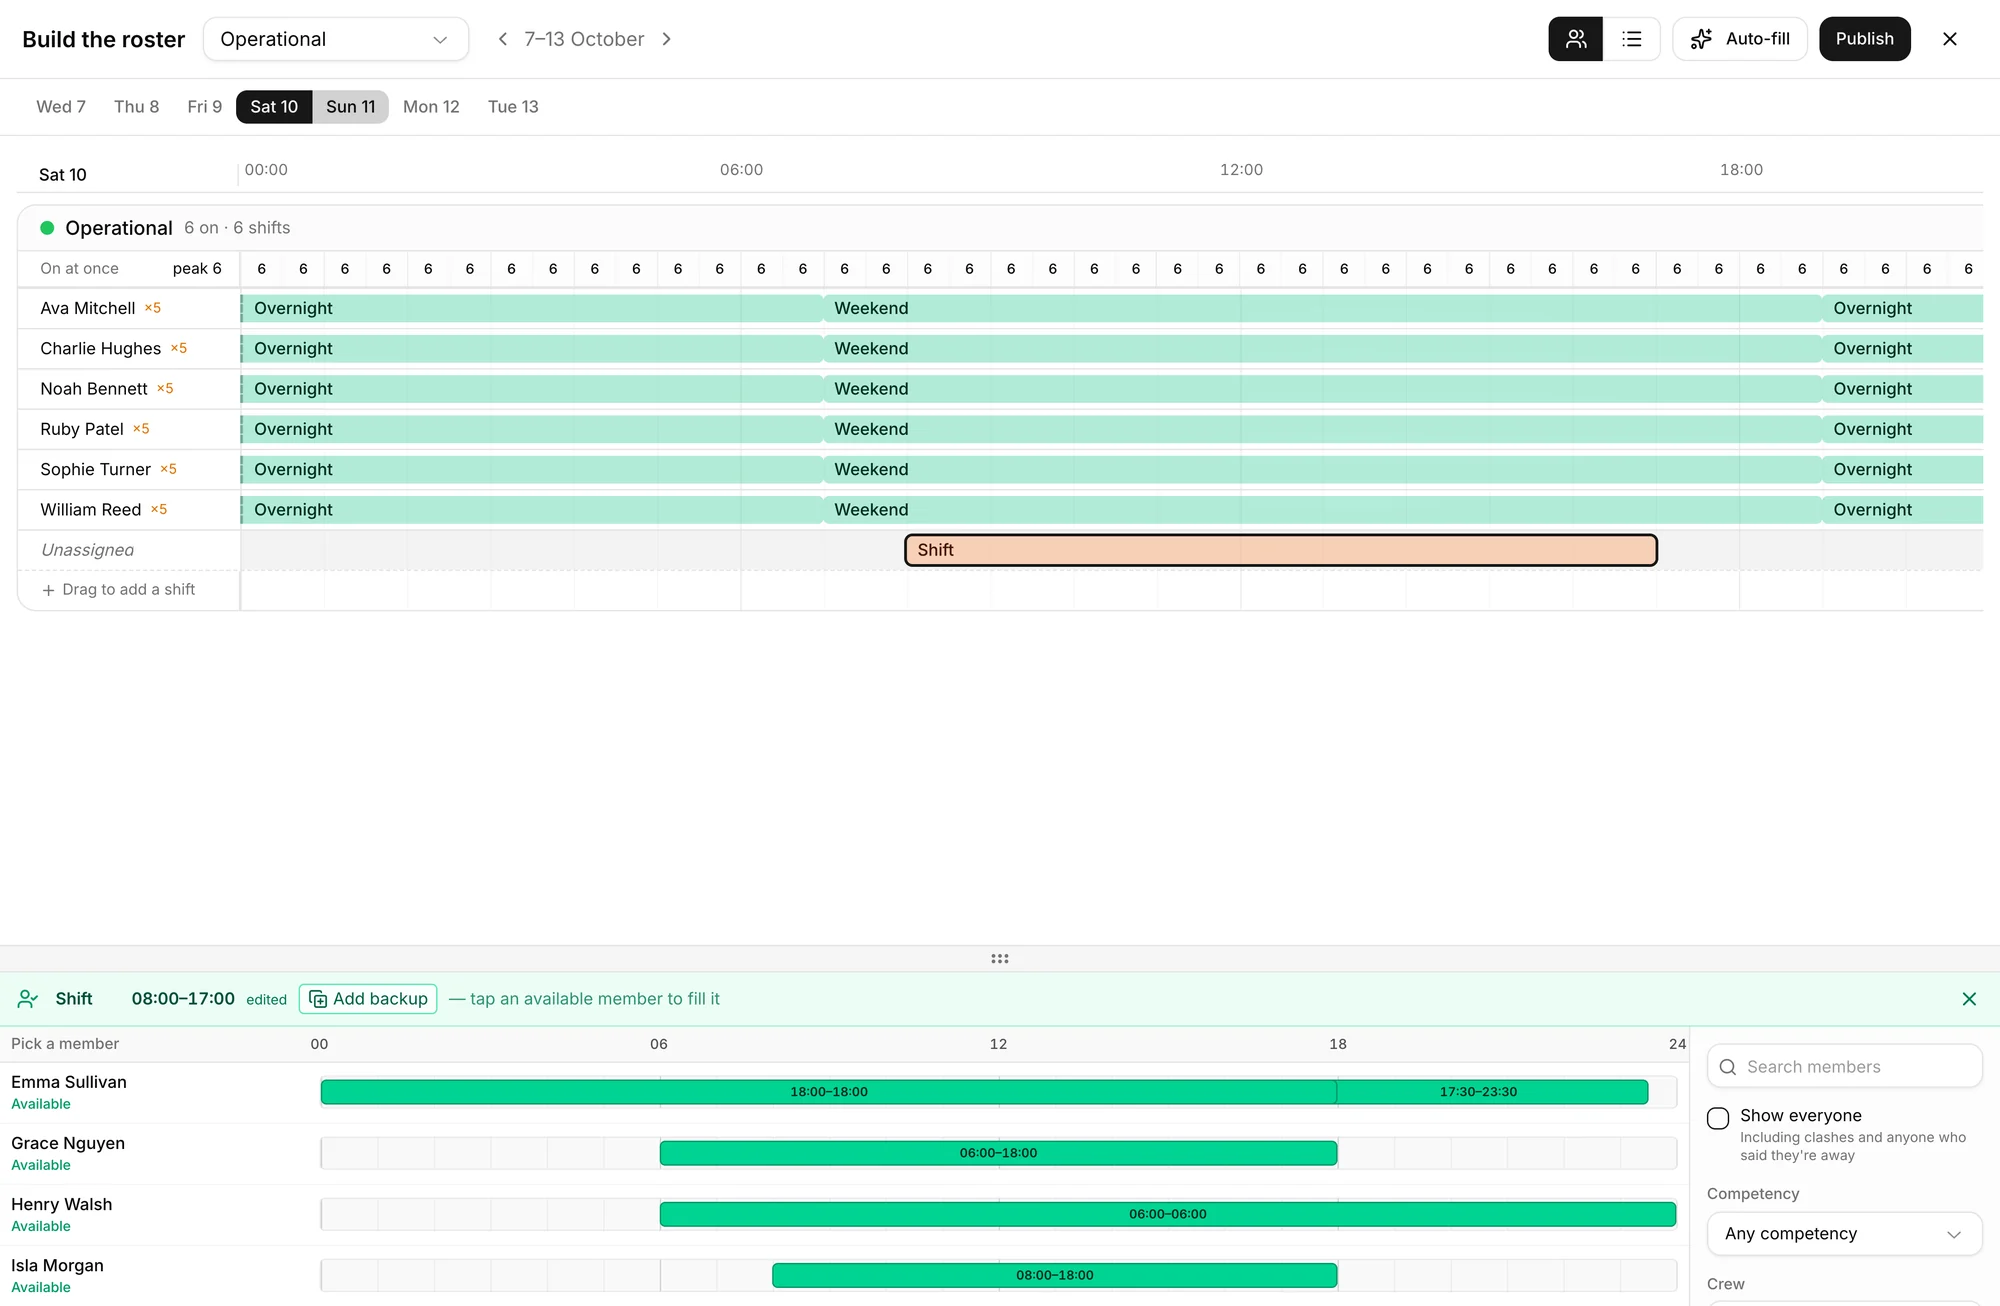Select the Sun 11 tab
The image size is (2000, 1306).
tap(350, 107)
